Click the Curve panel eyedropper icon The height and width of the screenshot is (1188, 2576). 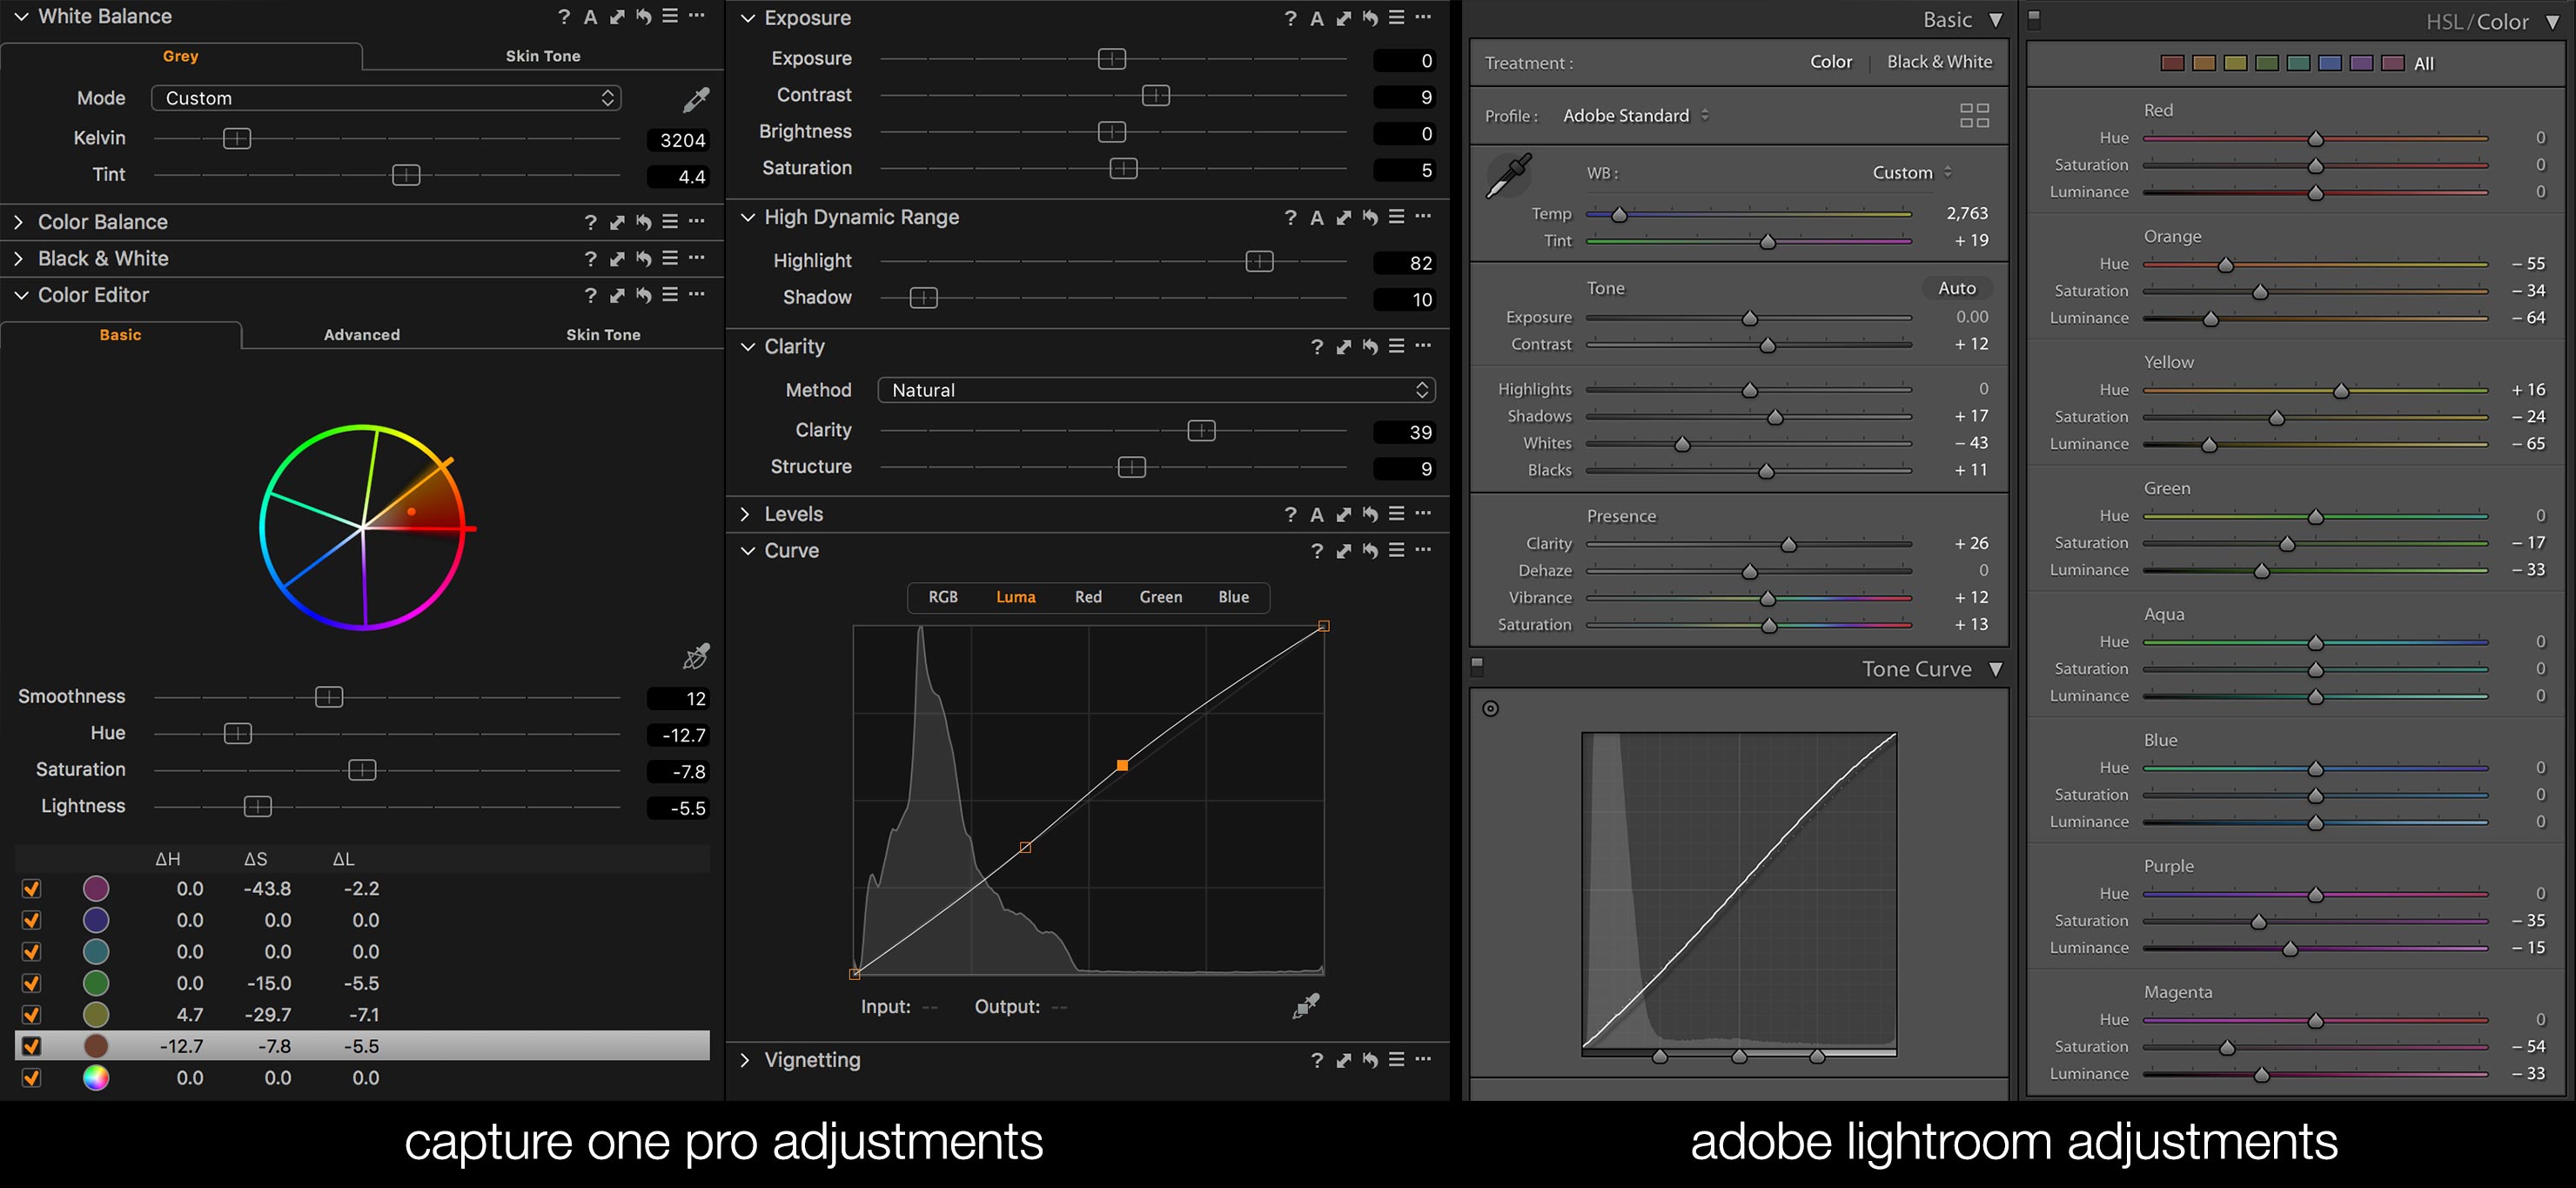[1305, 1006]
